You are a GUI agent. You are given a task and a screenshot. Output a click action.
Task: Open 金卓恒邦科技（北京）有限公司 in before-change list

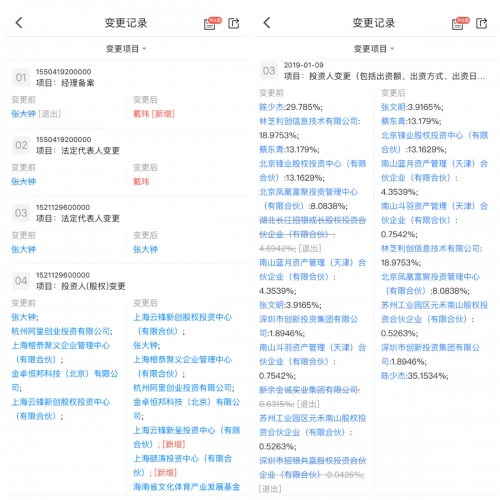[65, 381]
